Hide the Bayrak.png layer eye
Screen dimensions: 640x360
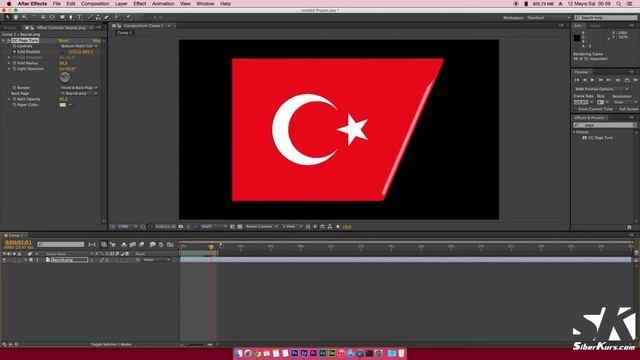coord(4,260)
